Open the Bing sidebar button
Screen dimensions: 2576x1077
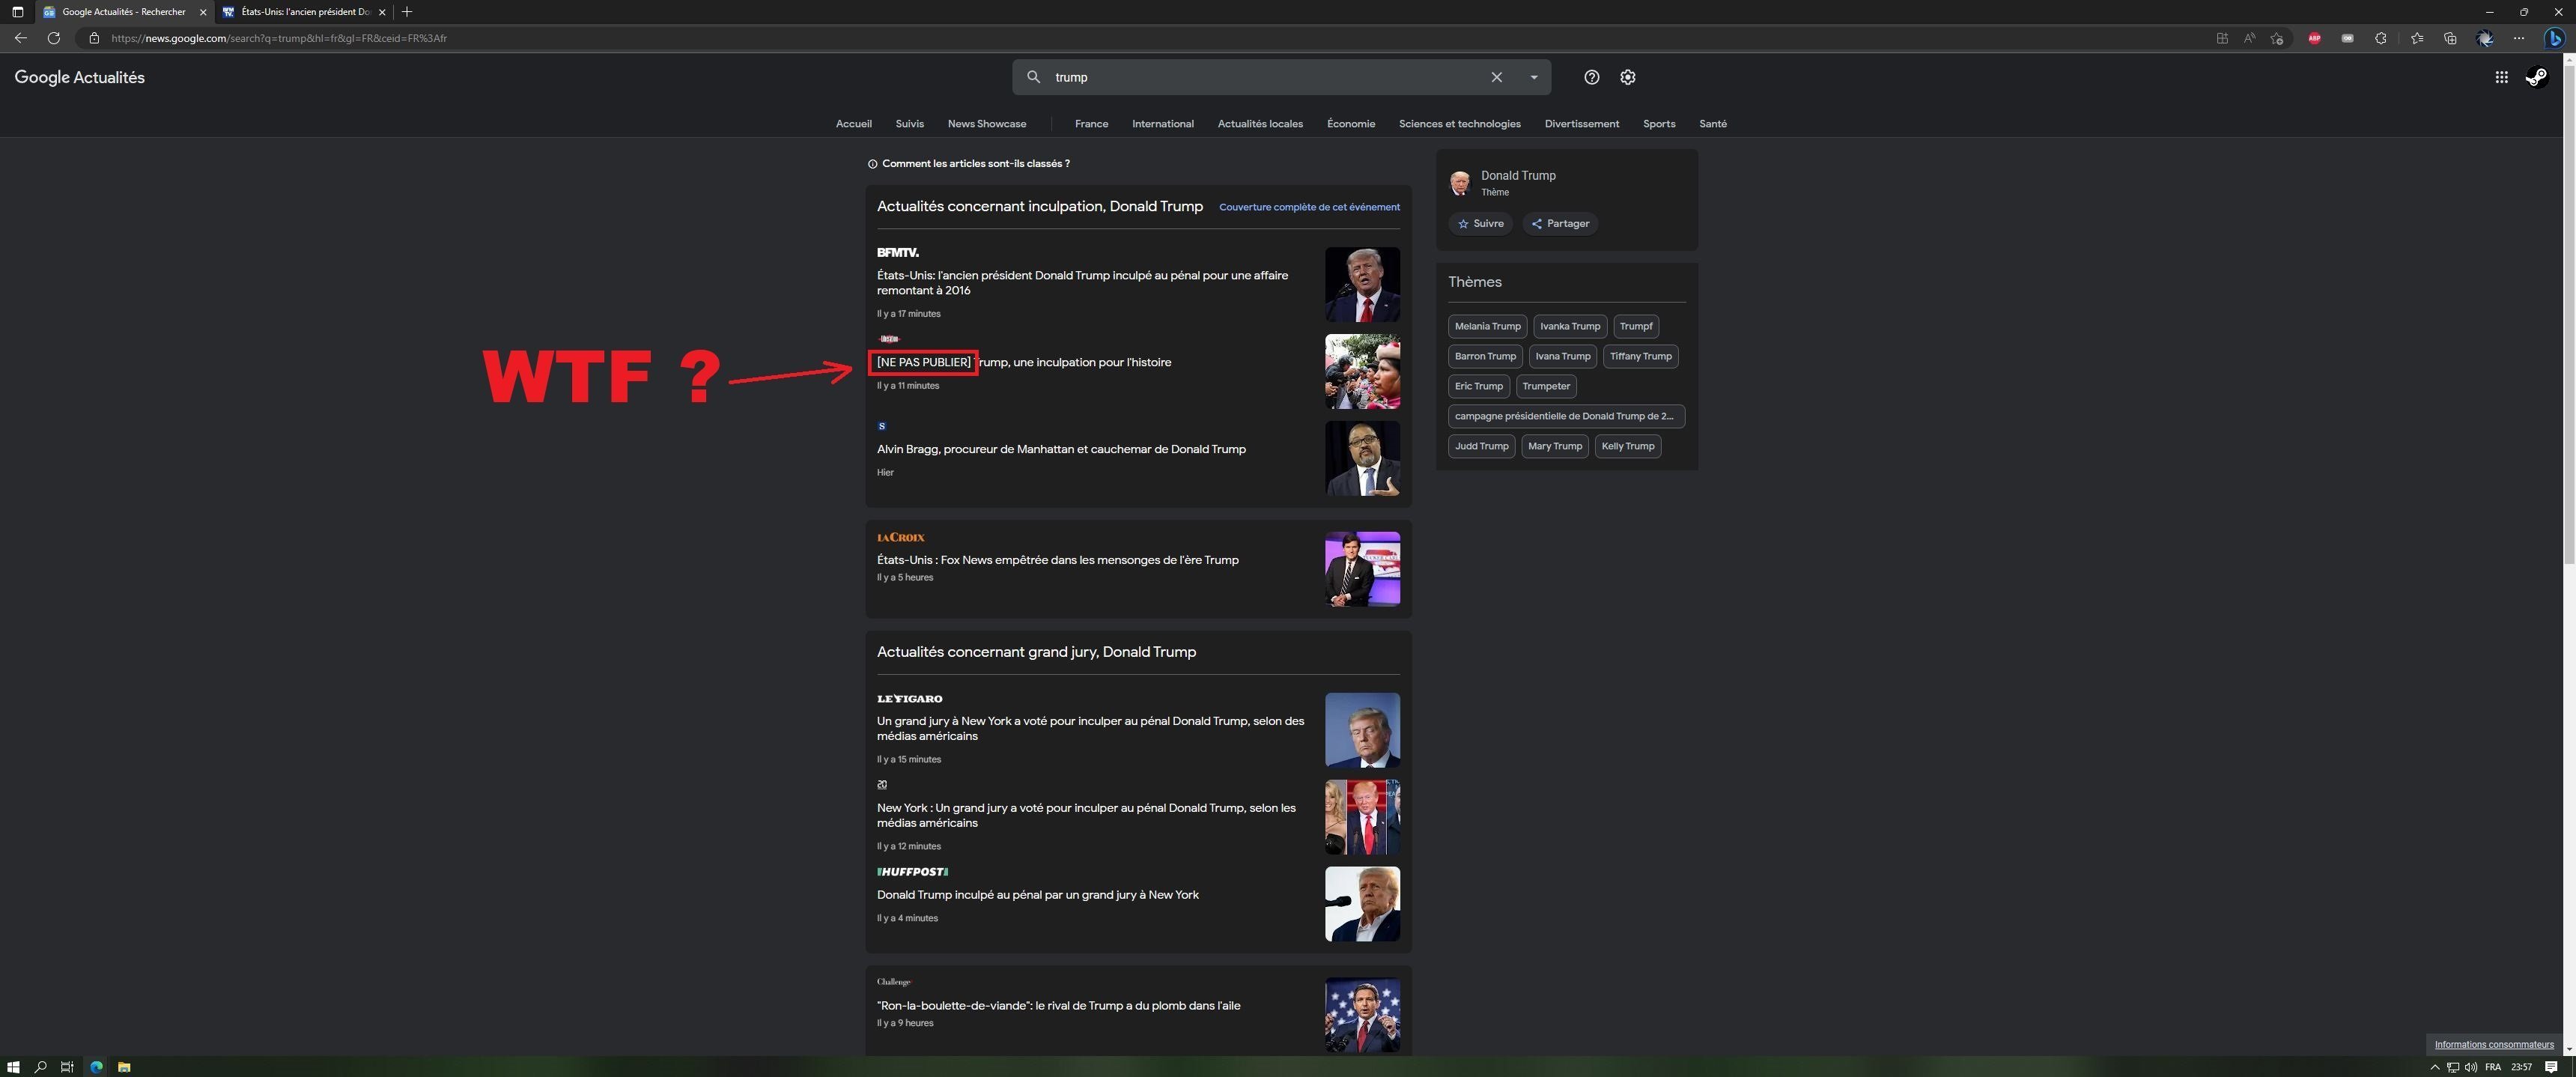click(x=2554, y=38)
